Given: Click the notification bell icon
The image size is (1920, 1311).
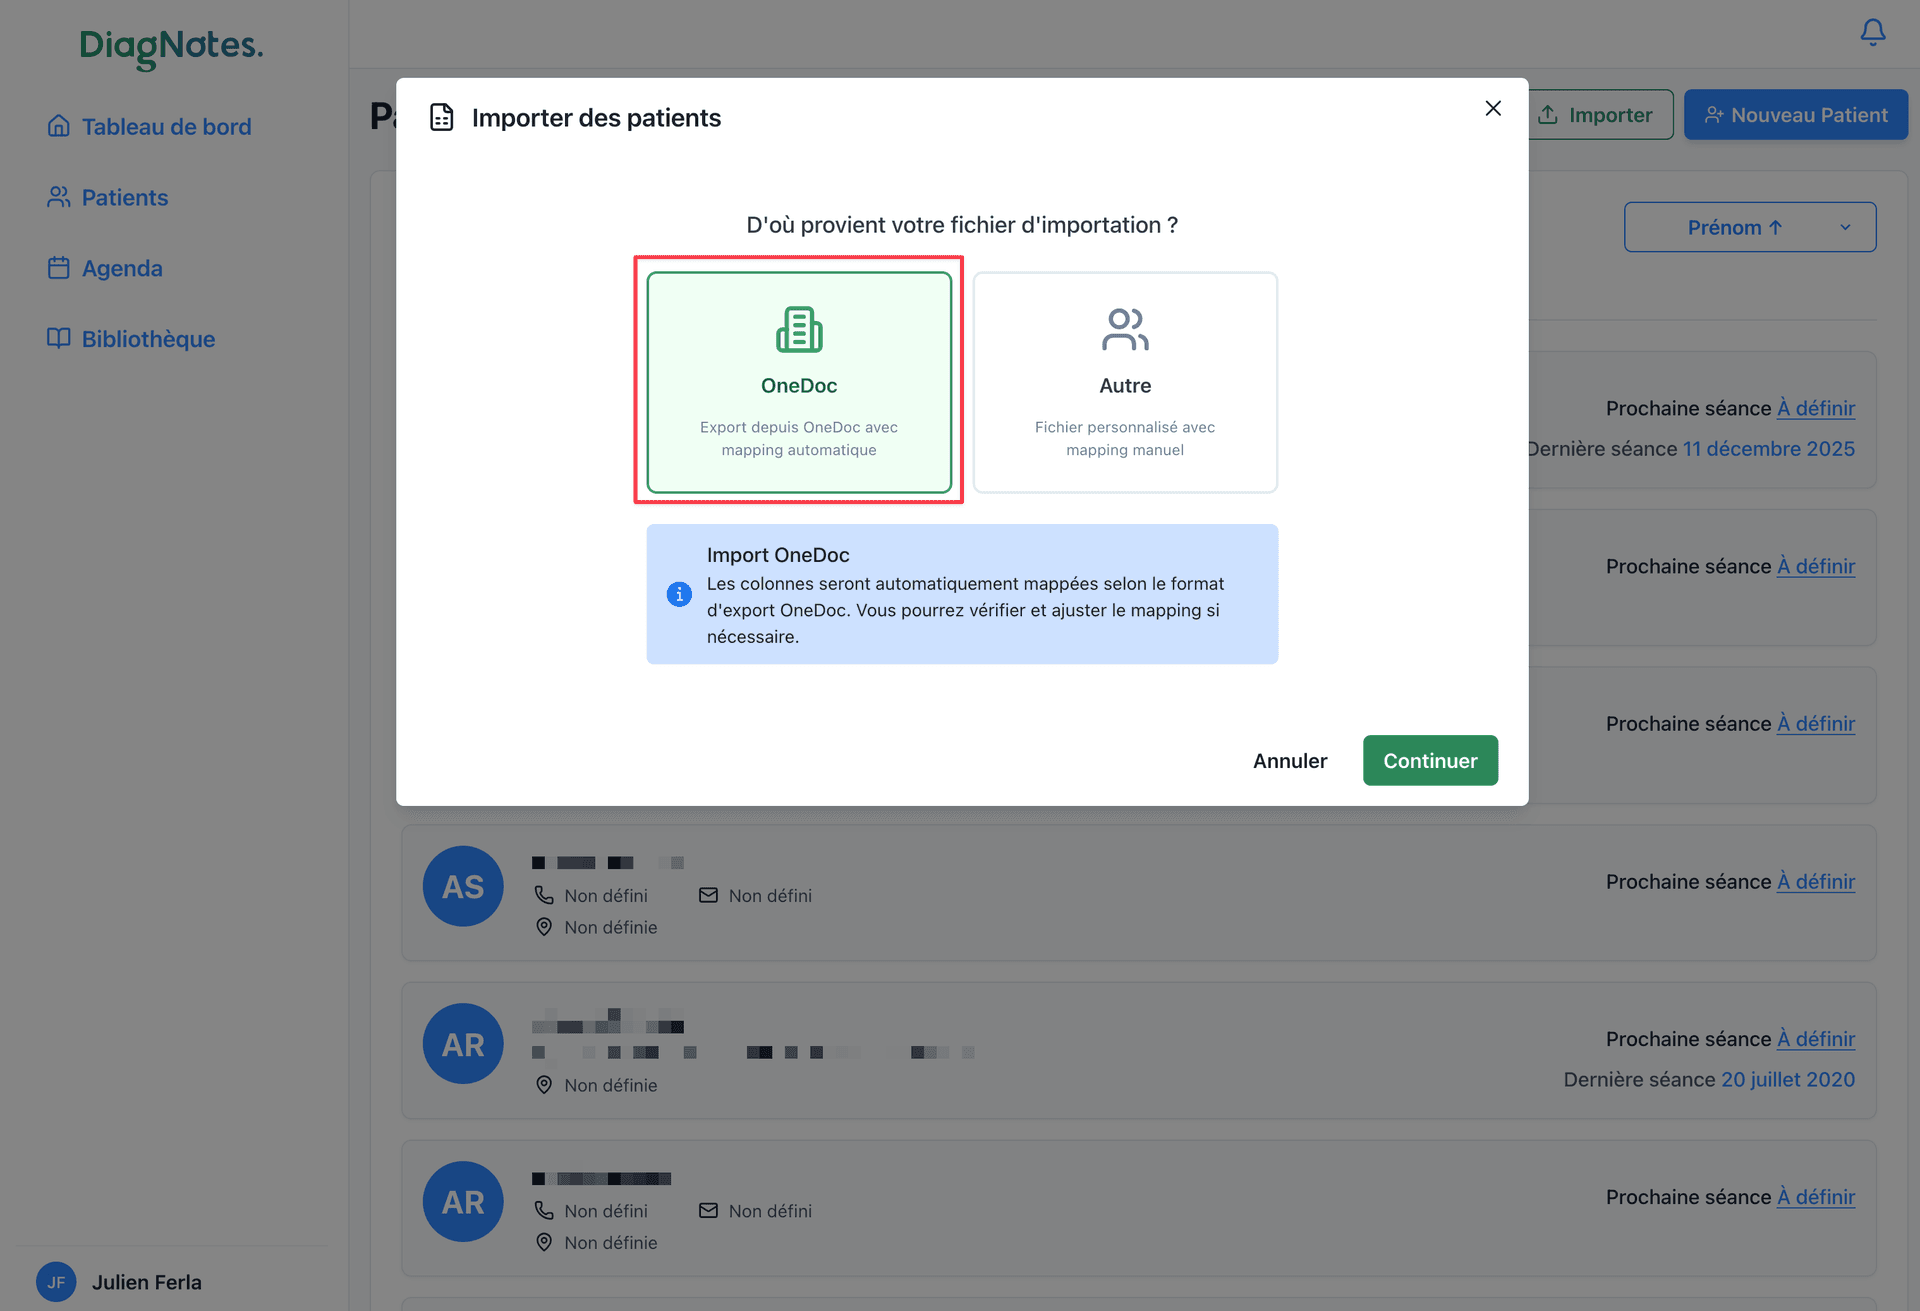Looking at the screenshot, I should coord(1871,32).
